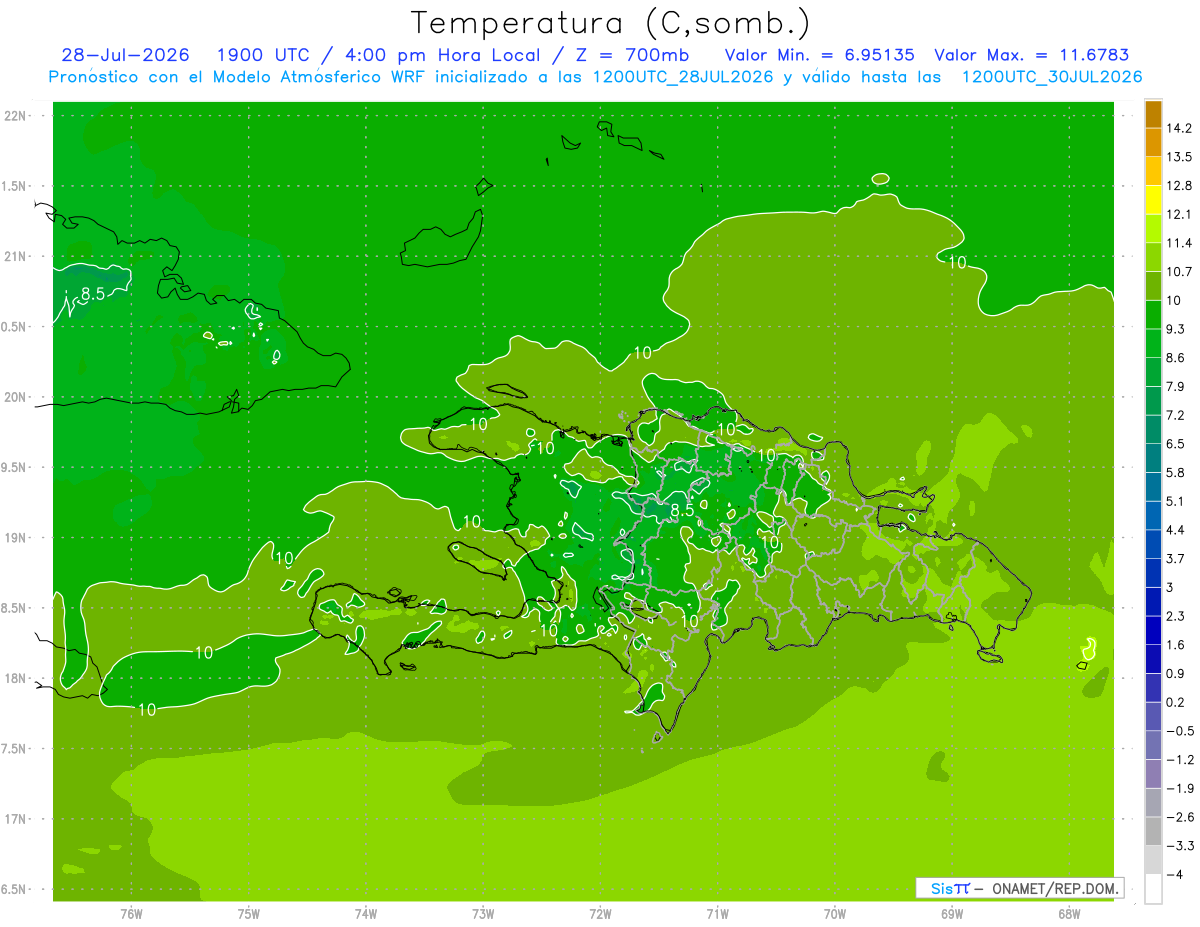Click the "12.1" colorbar value
The height and width of the screenshot is (927, 1200).
1179,214
